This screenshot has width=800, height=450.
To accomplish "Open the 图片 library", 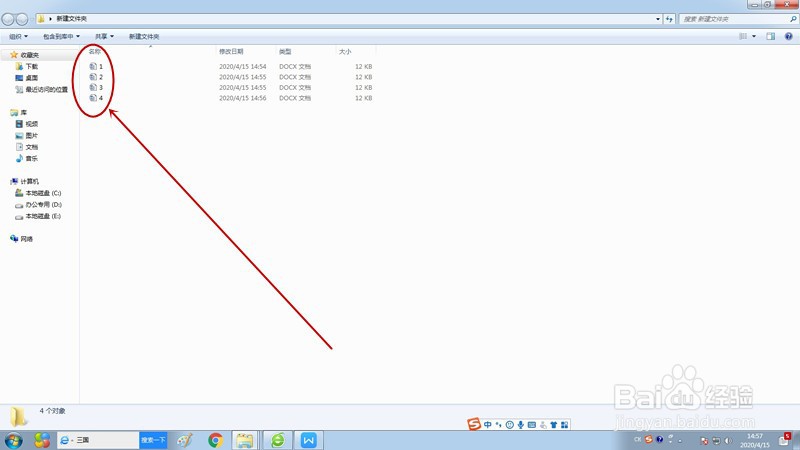I will 27,135.
